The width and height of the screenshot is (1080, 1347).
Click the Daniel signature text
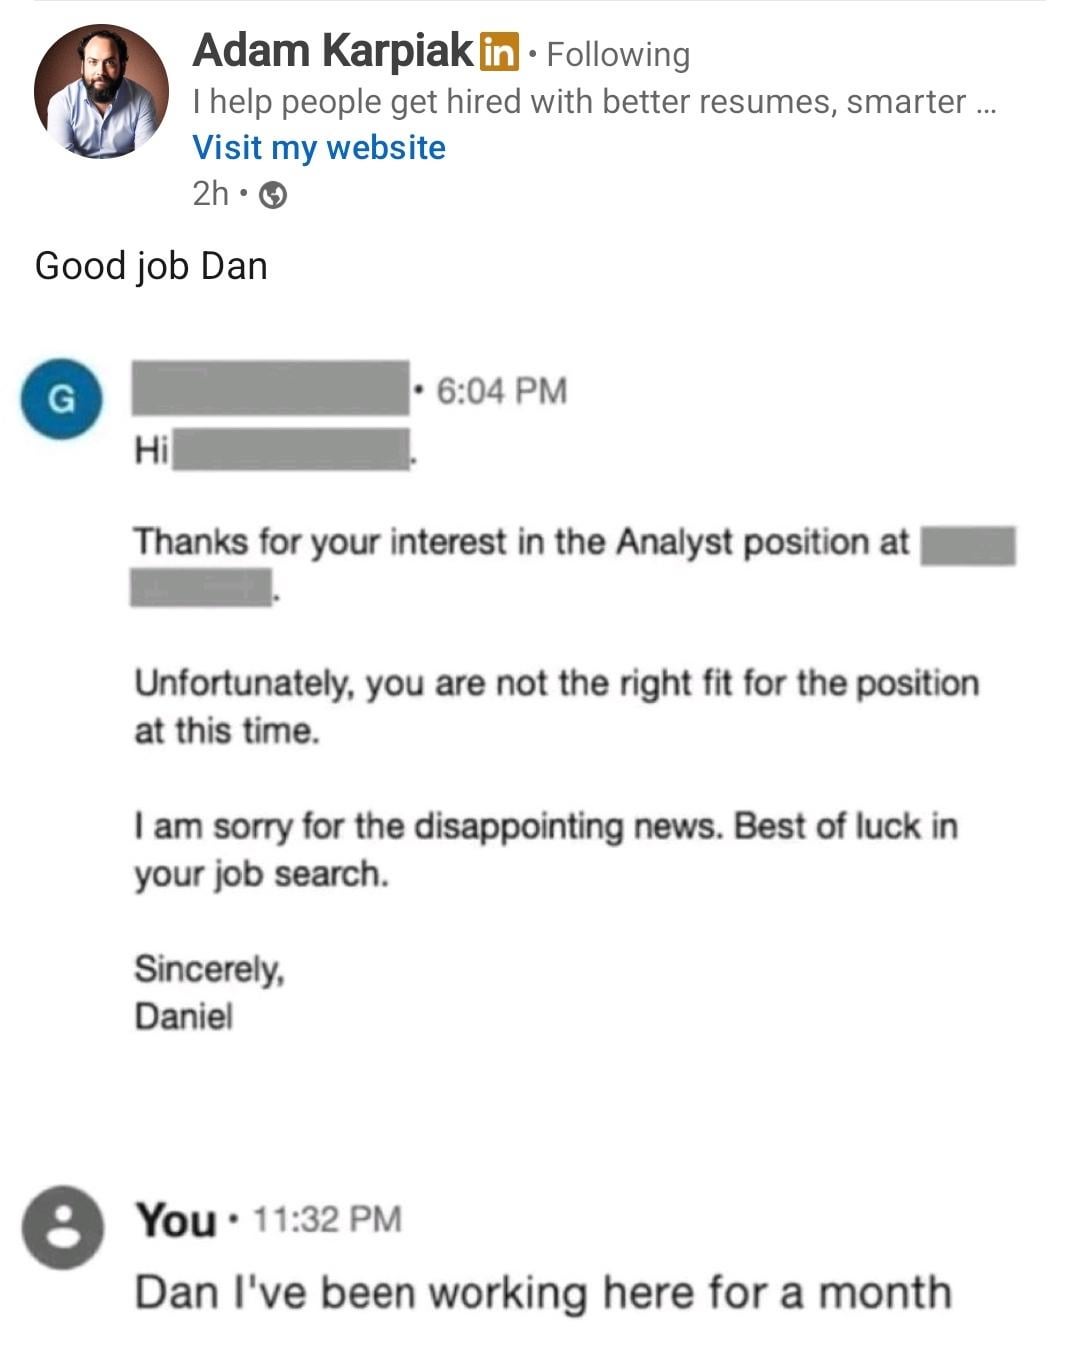183,1017
